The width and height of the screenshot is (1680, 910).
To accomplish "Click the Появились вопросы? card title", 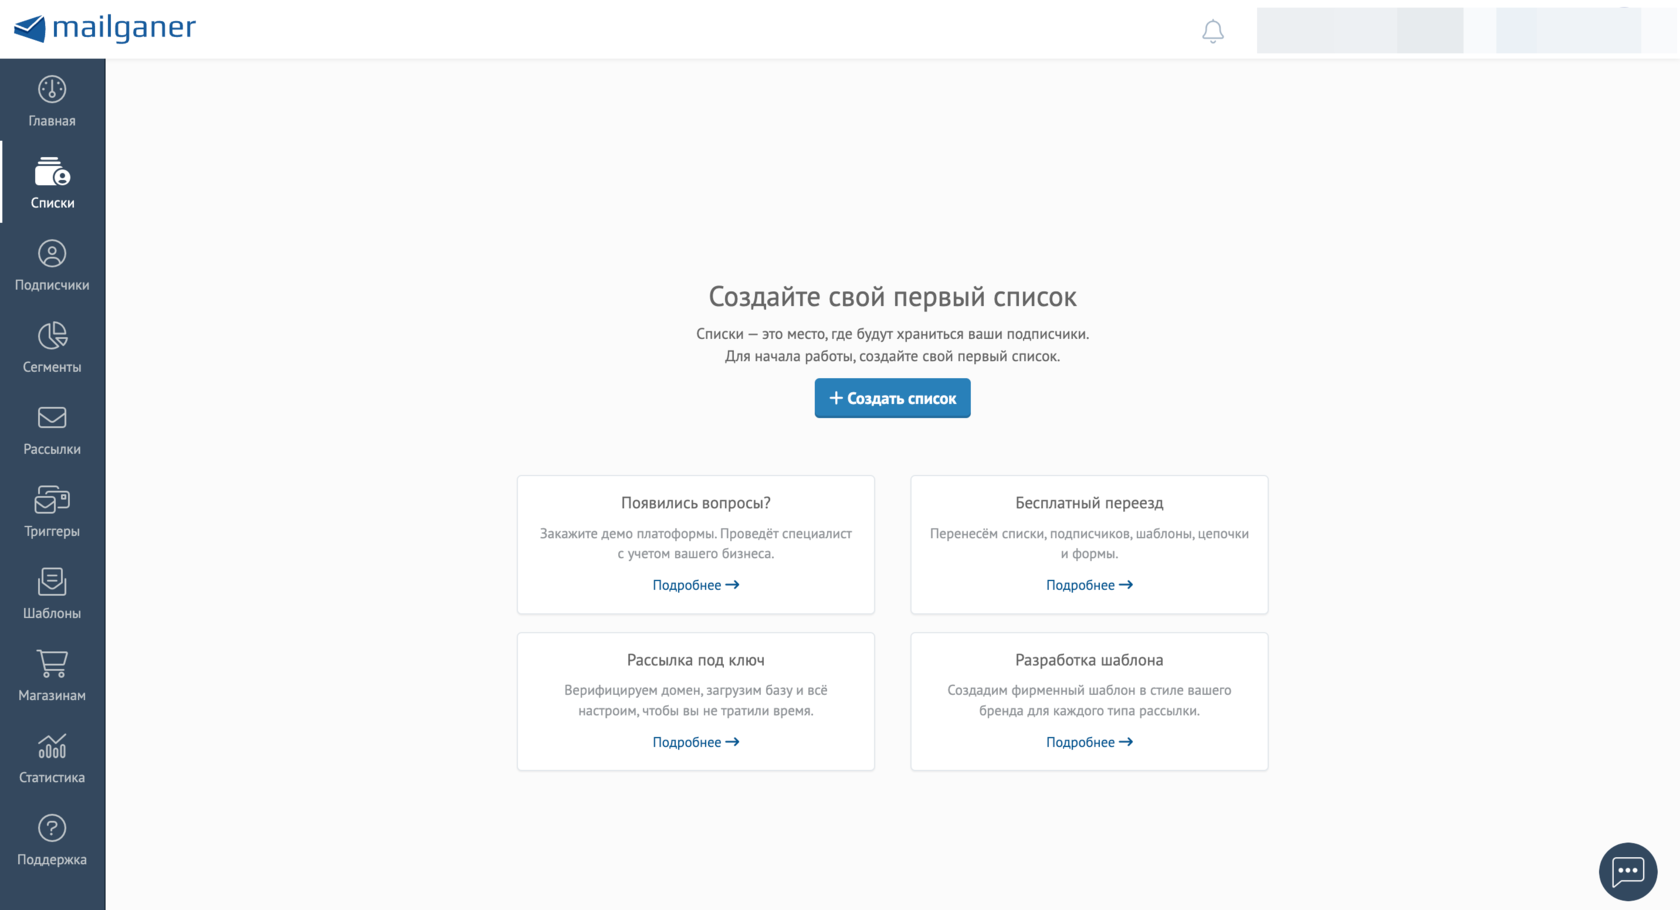I will (696, 503).
